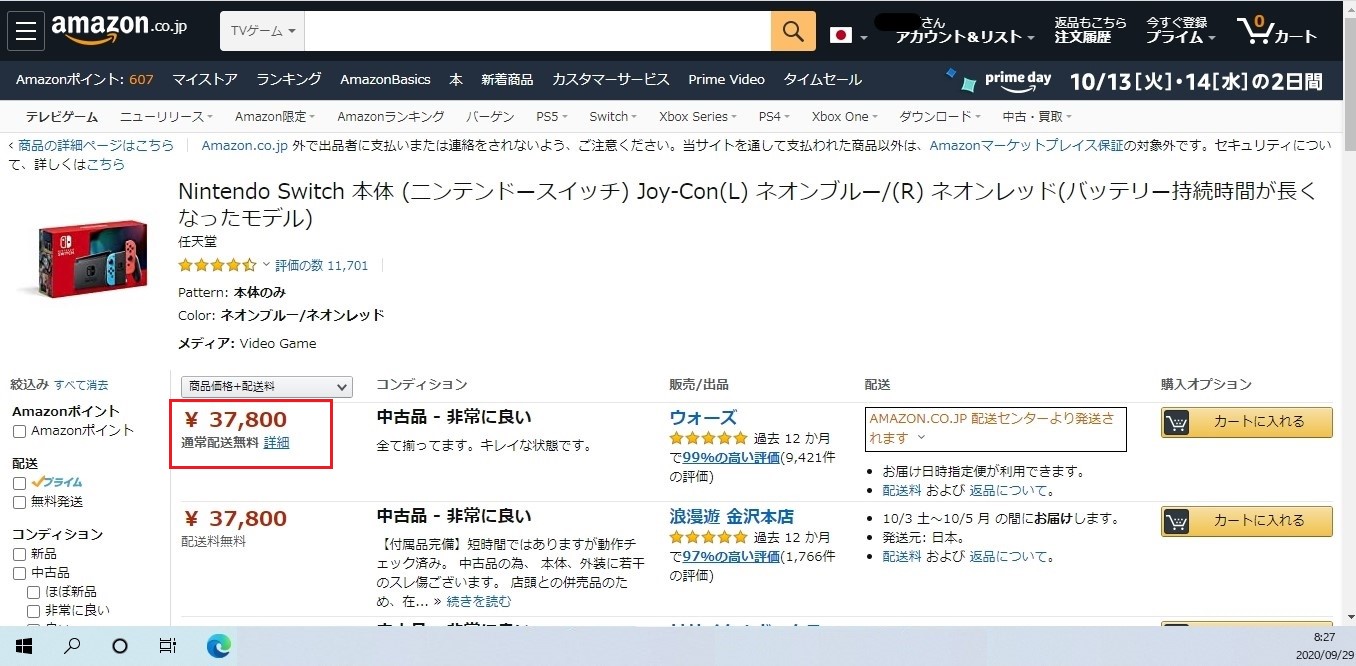The image size is (1356, 666).
Task: Open the 中古・買取 dropdown
Action: click(x=1036, y=117)
